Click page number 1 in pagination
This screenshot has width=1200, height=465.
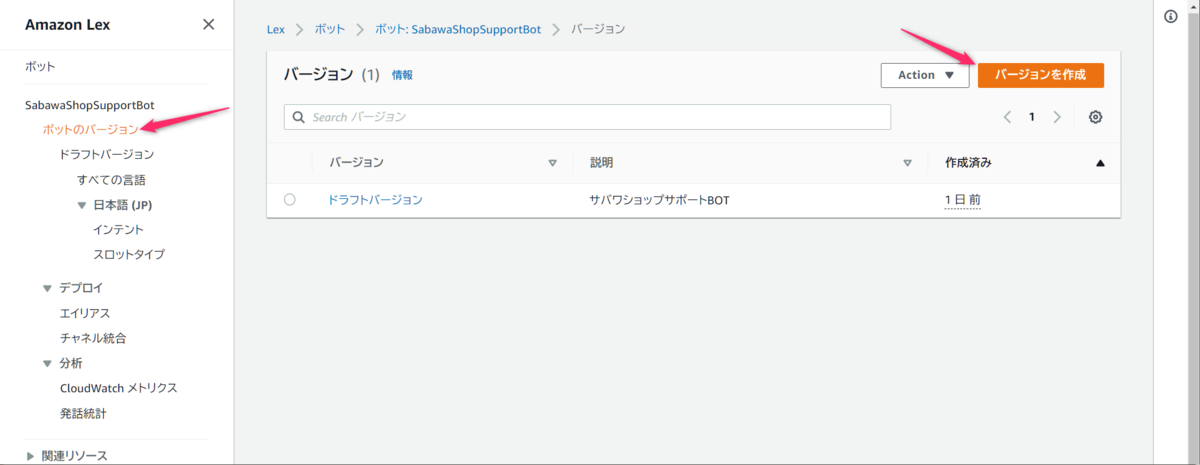[1032, 117]
